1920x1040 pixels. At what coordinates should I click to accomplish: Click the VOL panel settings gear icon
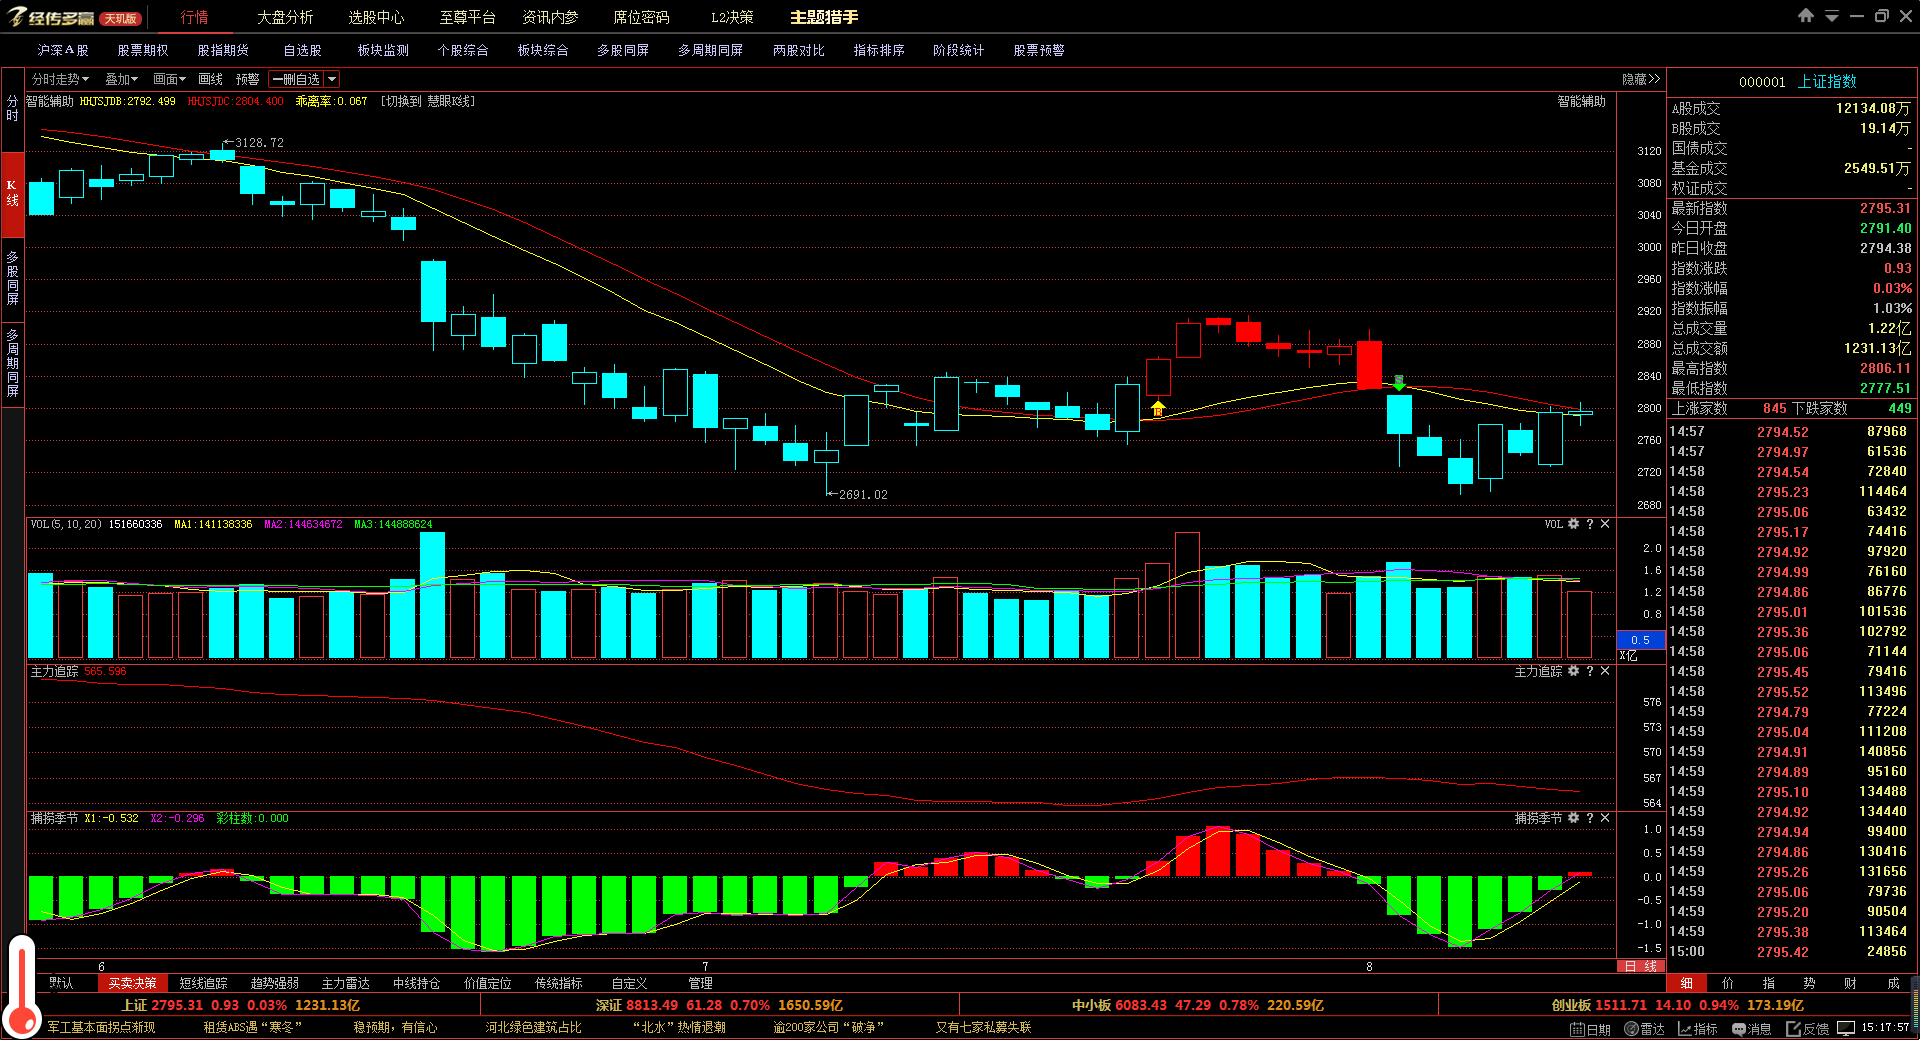click(1573, 524)
